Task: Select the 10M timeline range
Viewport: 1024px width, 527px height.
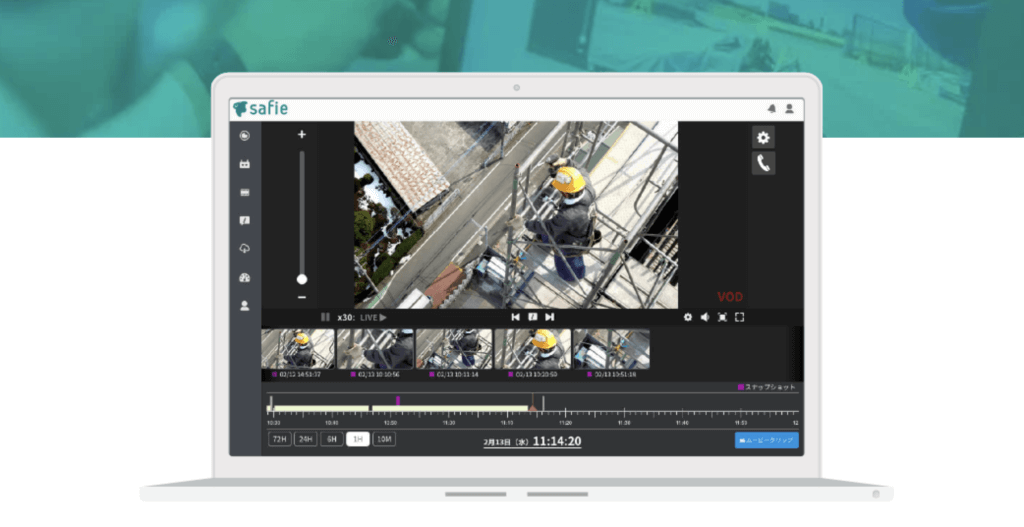Action: [384, 439]
